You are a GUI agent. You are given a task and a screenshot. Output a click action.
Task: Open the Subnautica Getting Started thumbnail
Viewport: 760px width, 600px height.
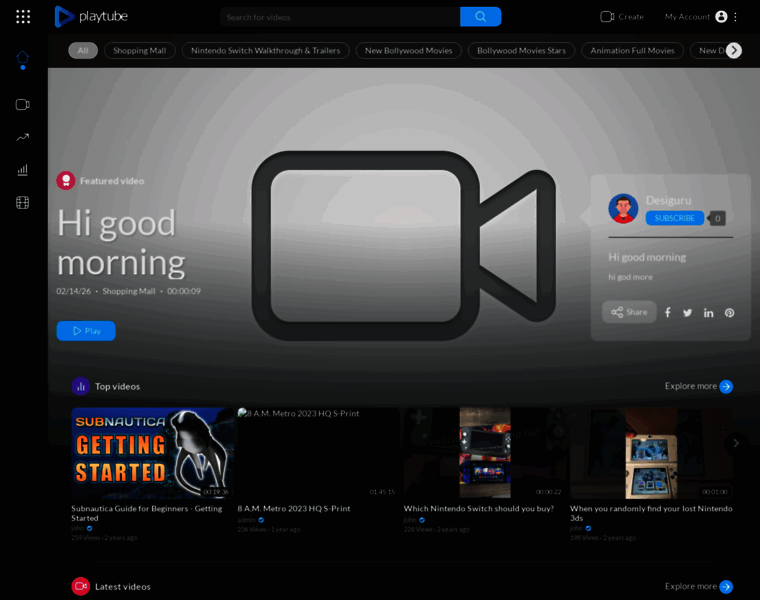[x=152, y=452]
